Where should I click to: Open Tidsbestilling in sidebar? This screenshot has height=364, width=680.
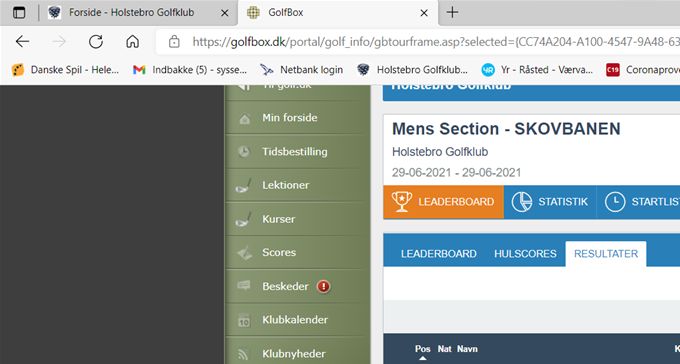click(297, 151)
